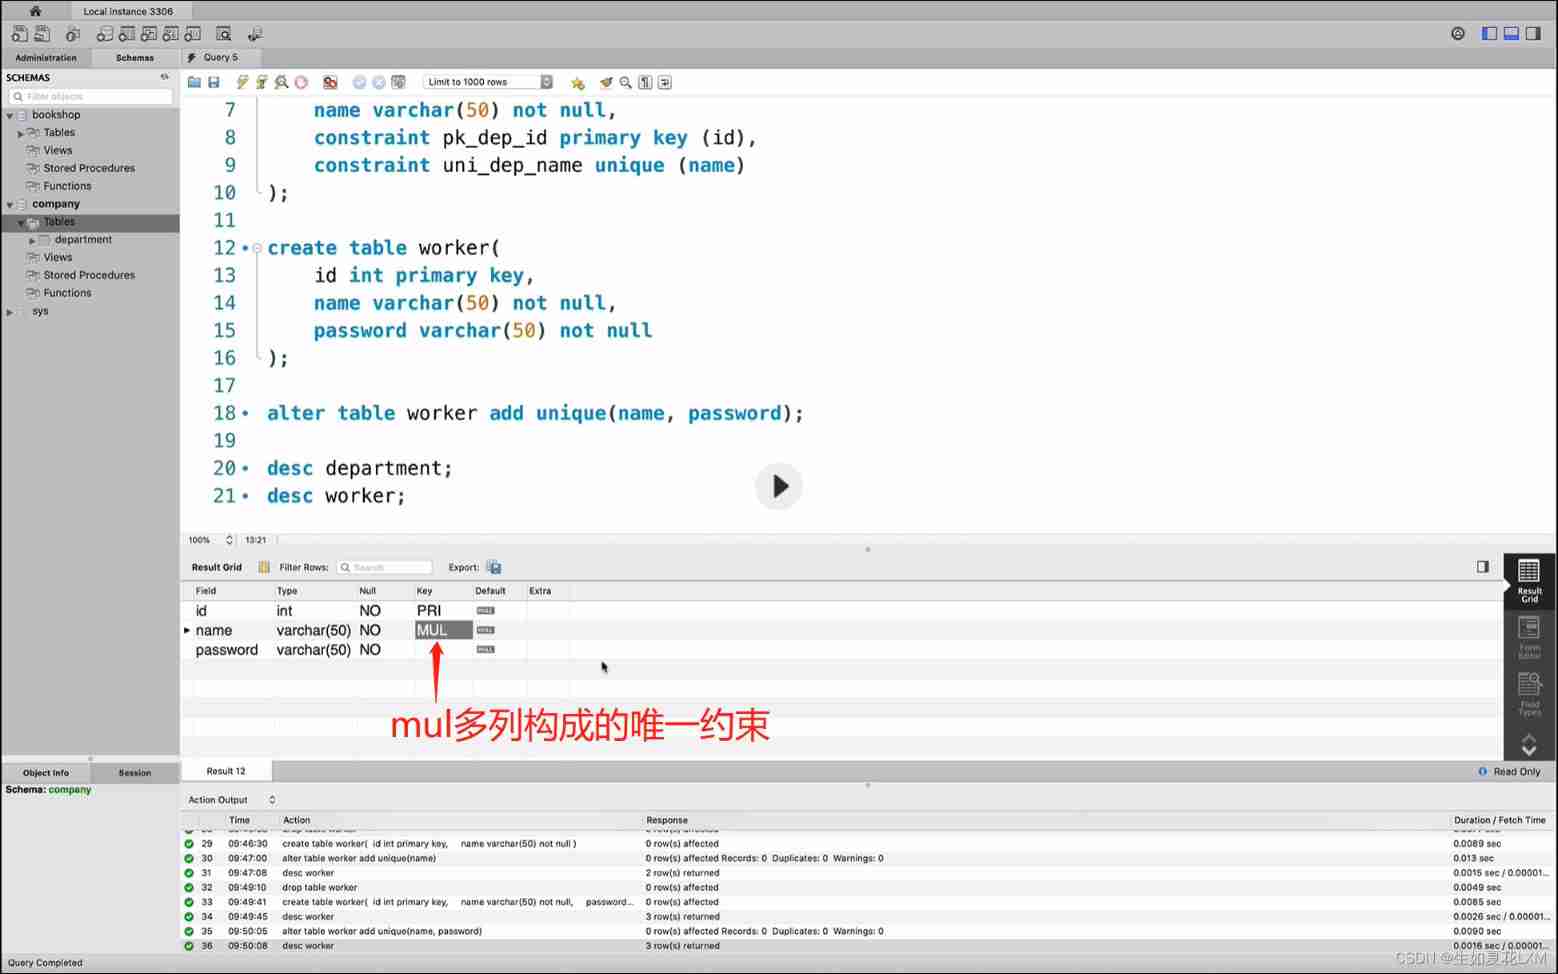
Task: Stop the executing query
Action: point(301,82)
